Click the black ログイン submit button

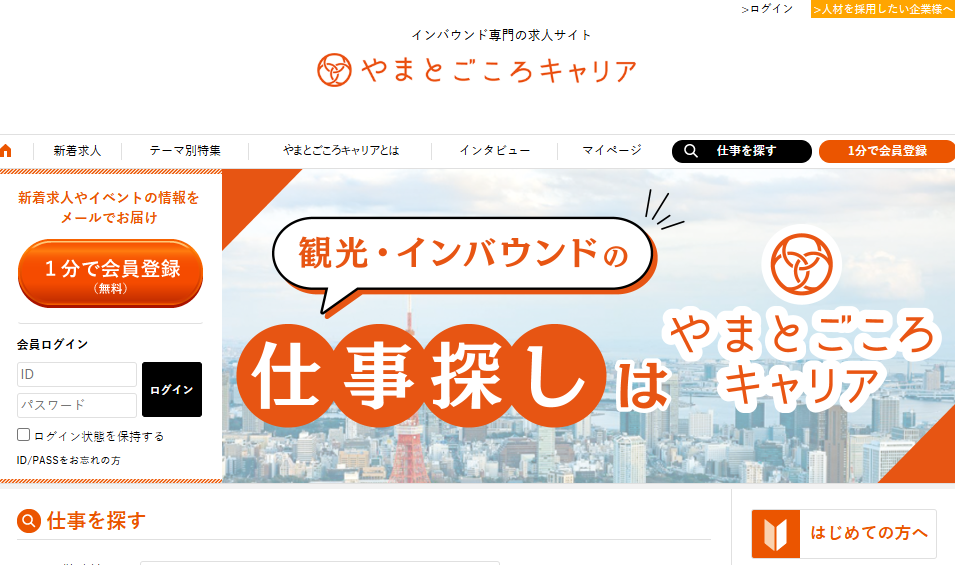point(172,390)
